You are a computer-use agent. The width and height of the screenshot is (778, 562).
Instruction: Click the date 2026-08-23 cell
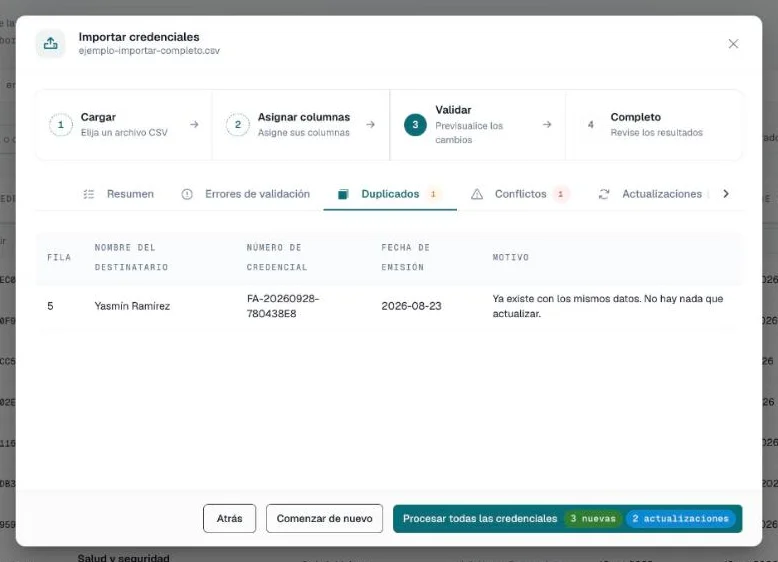[411, 306]
